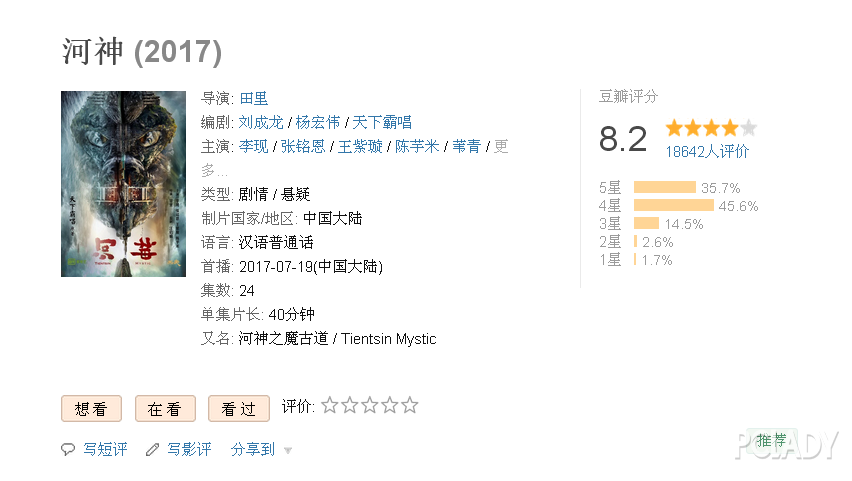Rate three stars in 评价 row
The height and width of the screenshot is (481, 852).
(x=370, y=405)
